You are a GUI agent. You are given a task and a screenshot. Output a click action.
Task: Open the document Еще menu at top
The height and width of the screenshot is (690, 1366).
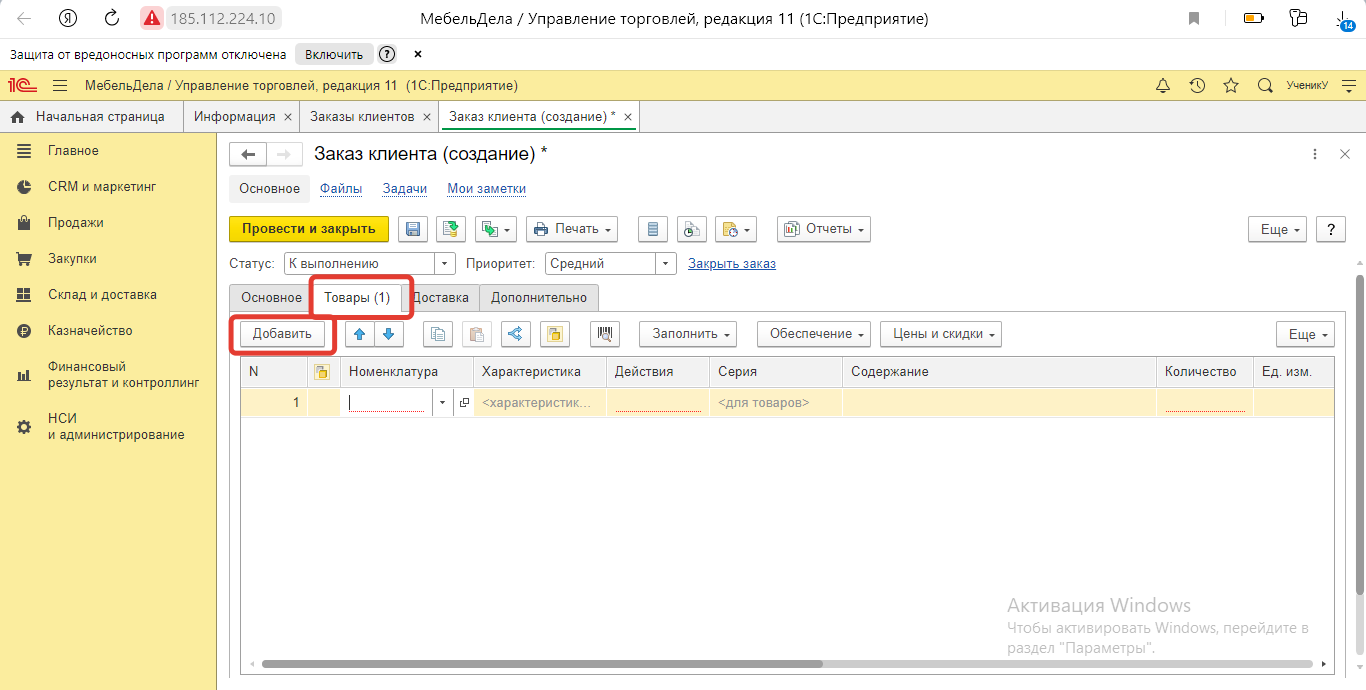(1277, 229)
